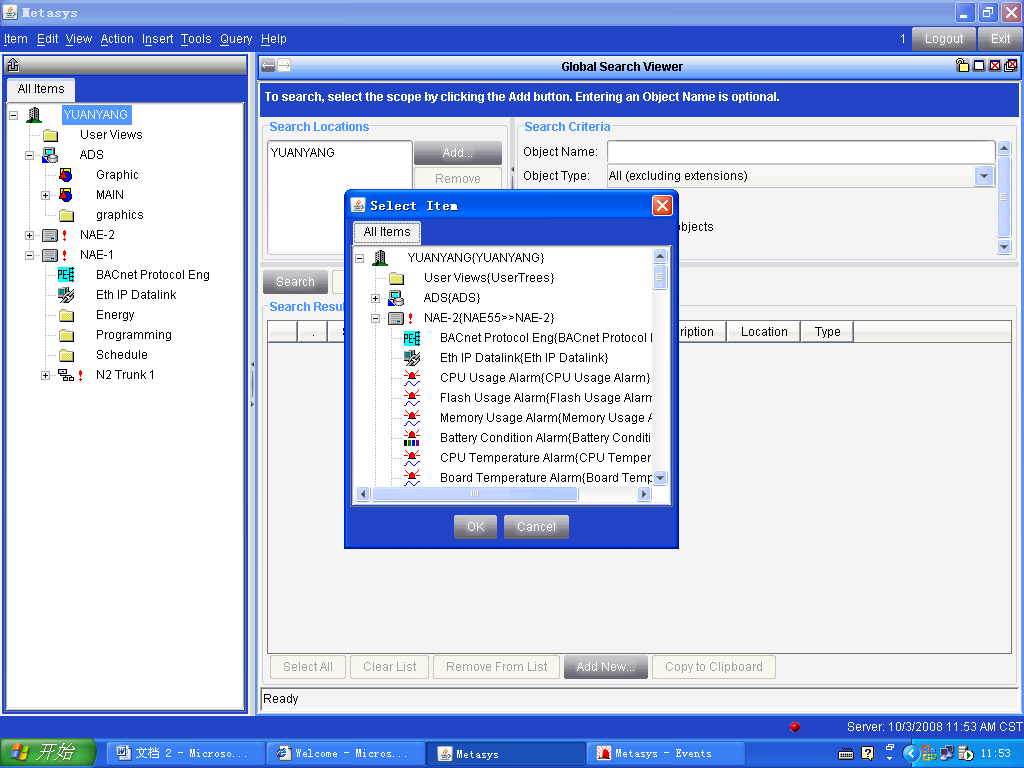
Task: Switch to Metasys - Events taskbar window
Action: coord(665,753)
